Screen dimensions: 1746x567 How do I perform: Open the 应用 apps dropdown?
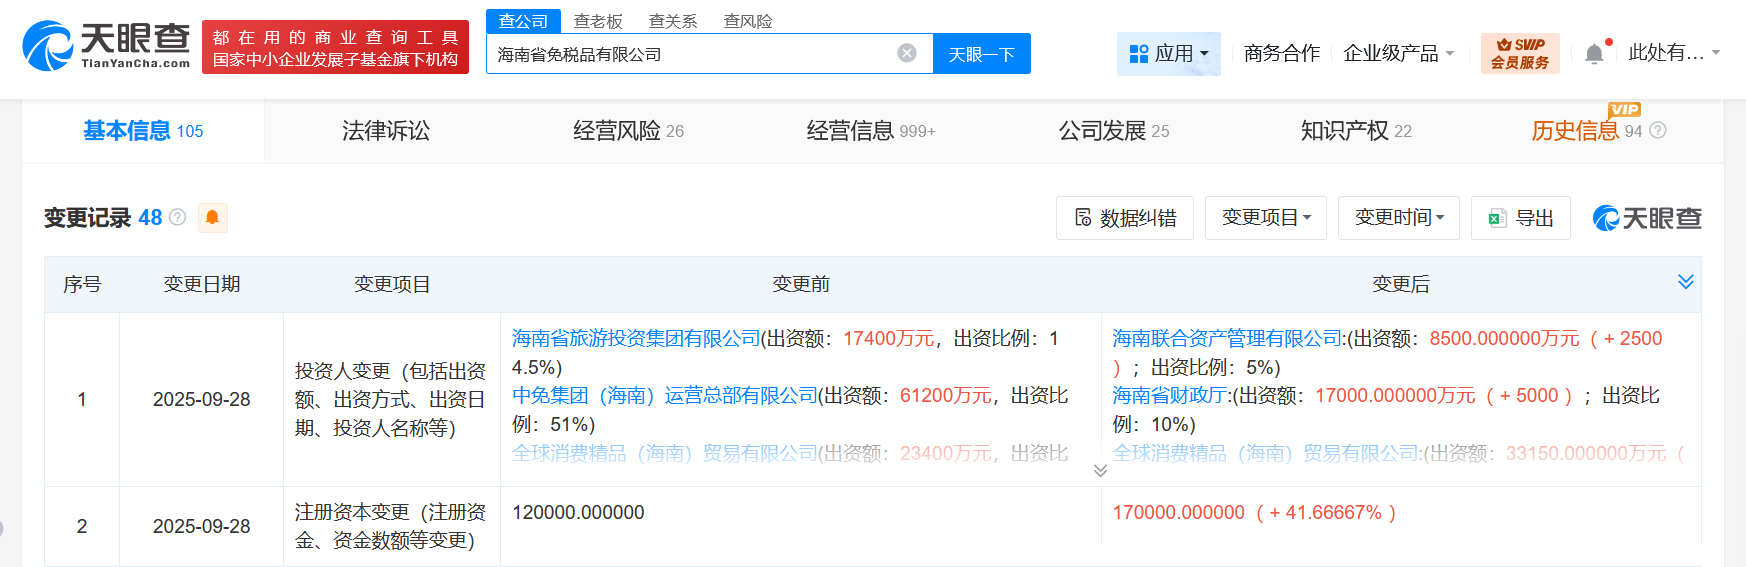(1168, 53)
